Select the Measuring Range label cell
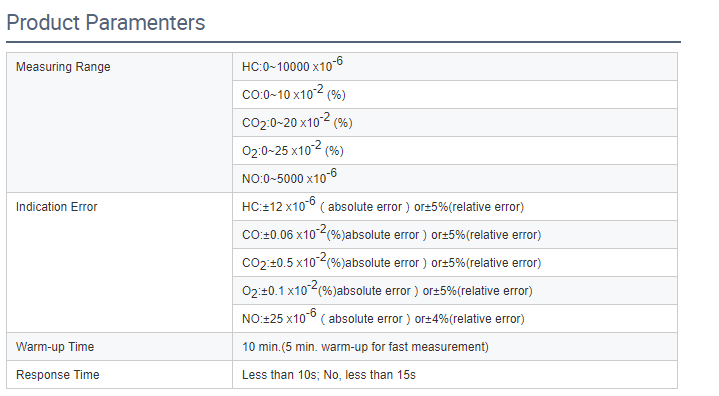 (x=119, y=122)
